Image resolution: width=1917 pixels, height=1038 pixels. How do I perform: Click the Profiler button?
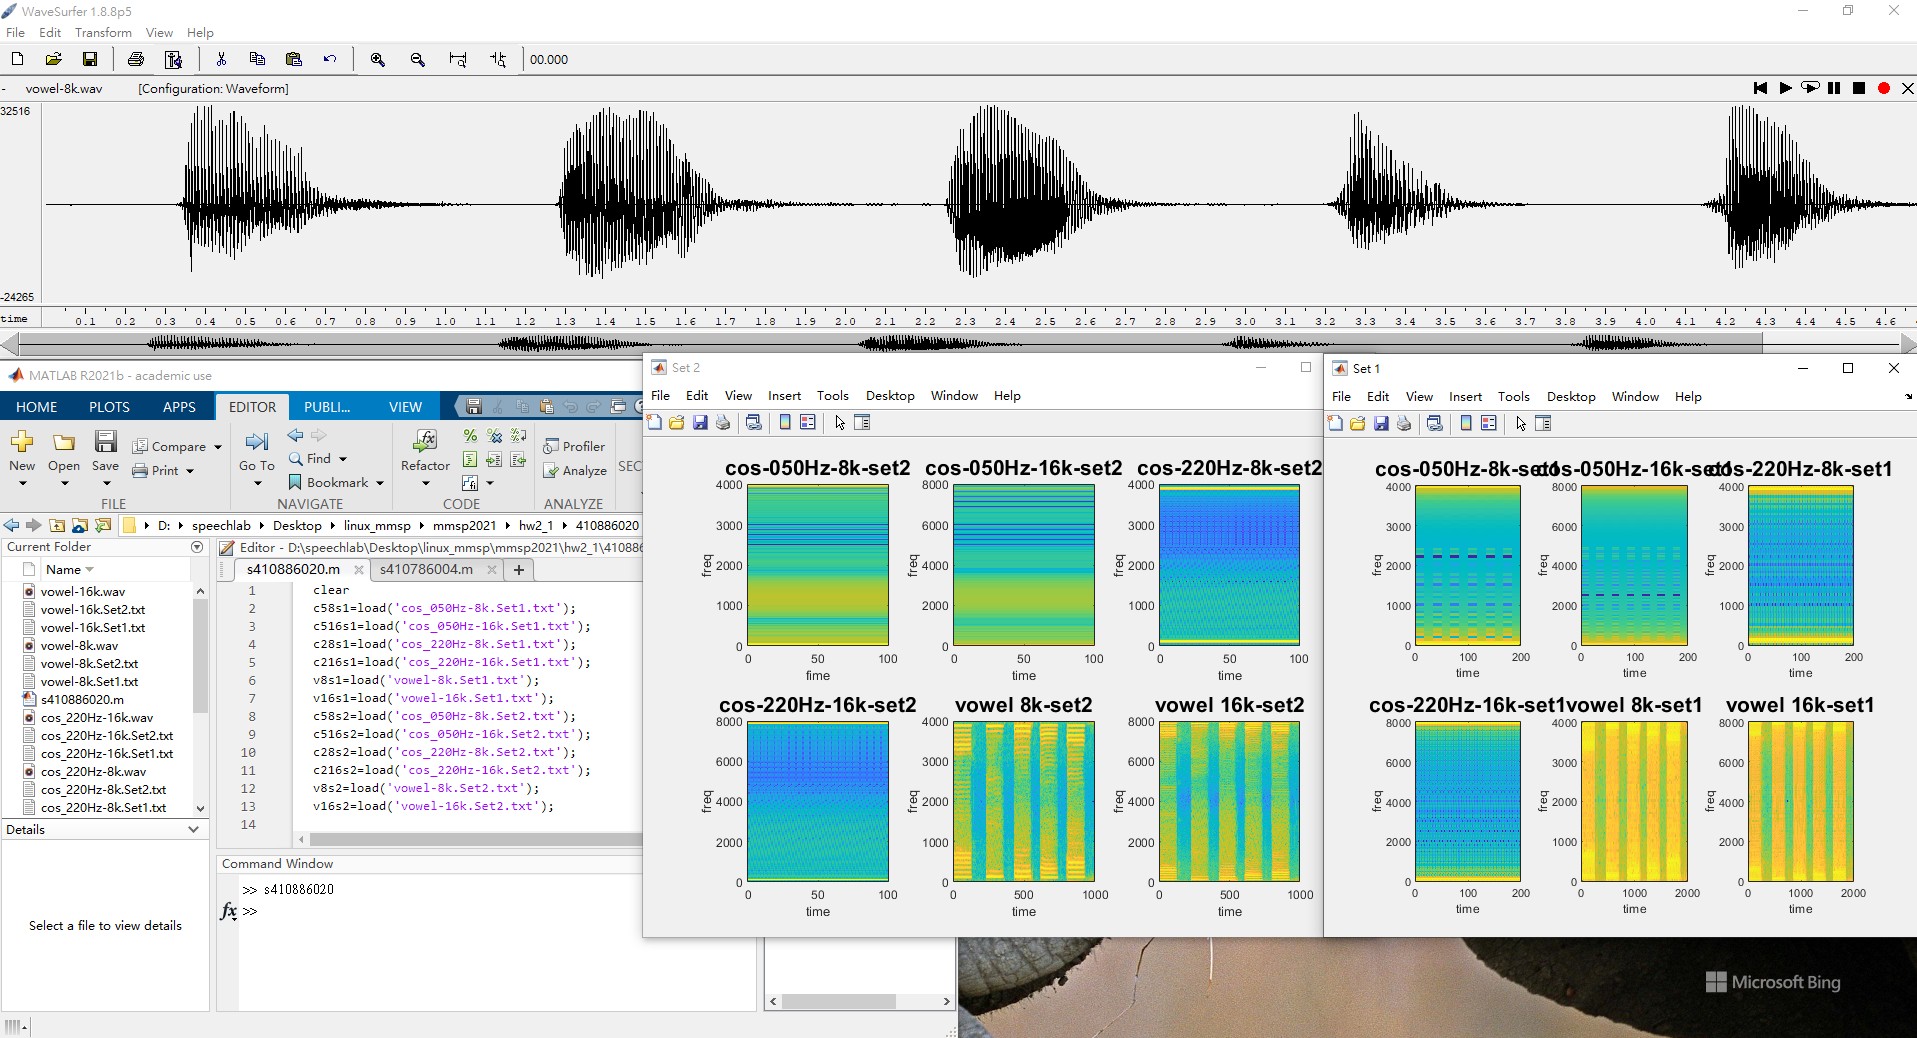[574, 446]
